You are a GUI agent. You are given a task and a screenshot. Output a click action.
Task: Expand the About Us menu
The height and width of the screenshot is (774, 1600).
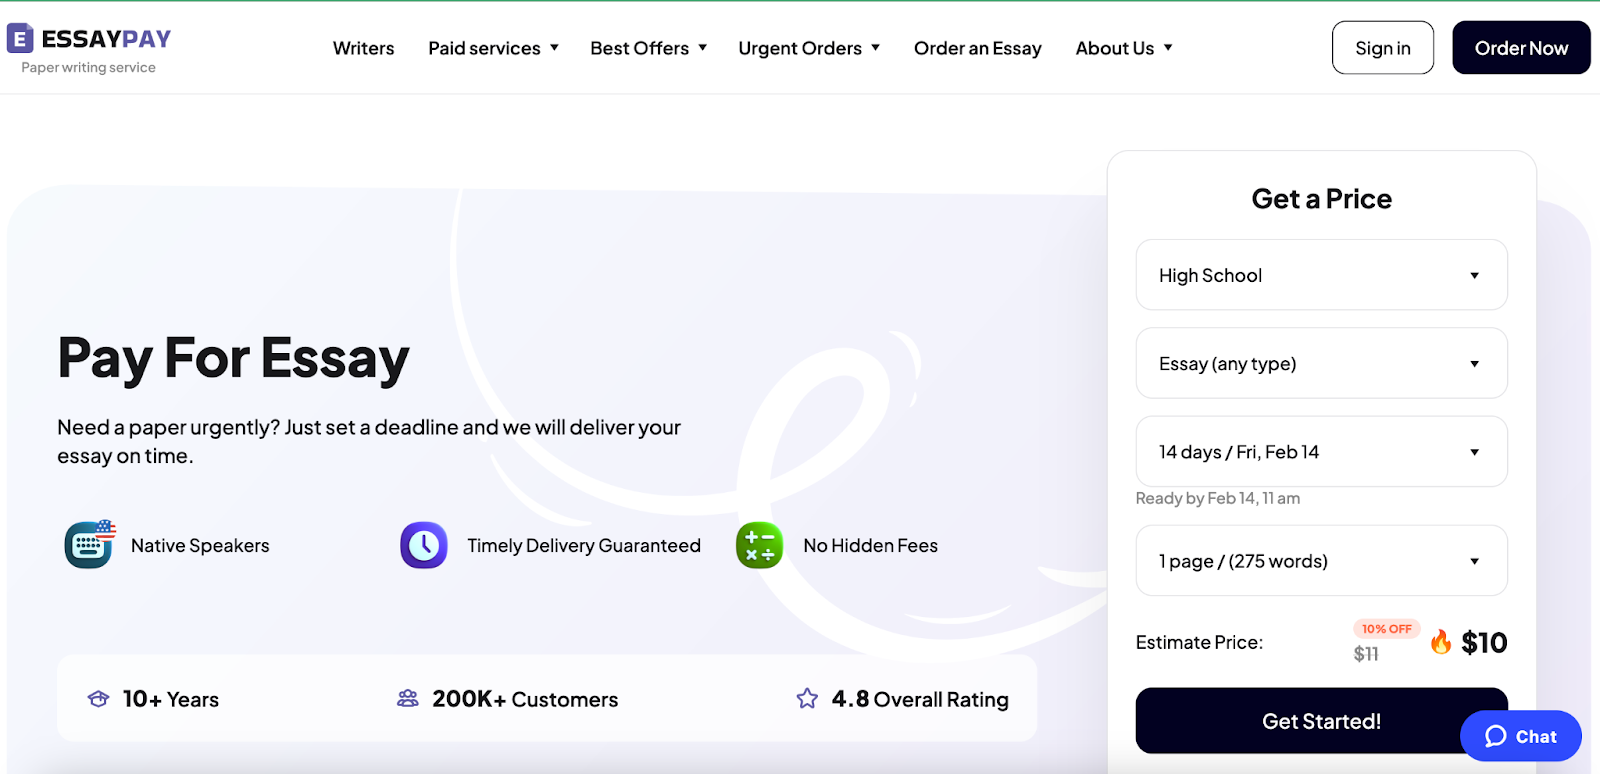point(1124,48)
